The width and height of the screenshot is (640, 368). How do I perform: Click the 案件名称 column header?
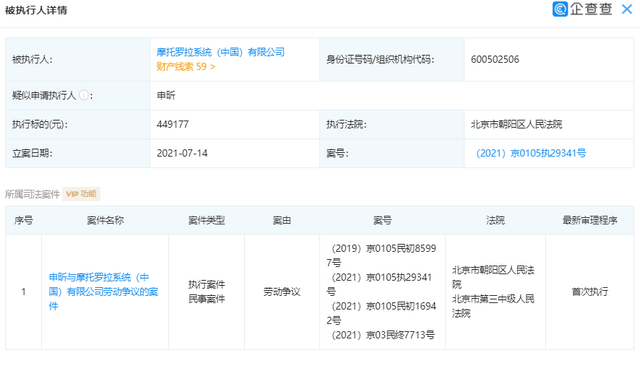(x=105, y=220)
